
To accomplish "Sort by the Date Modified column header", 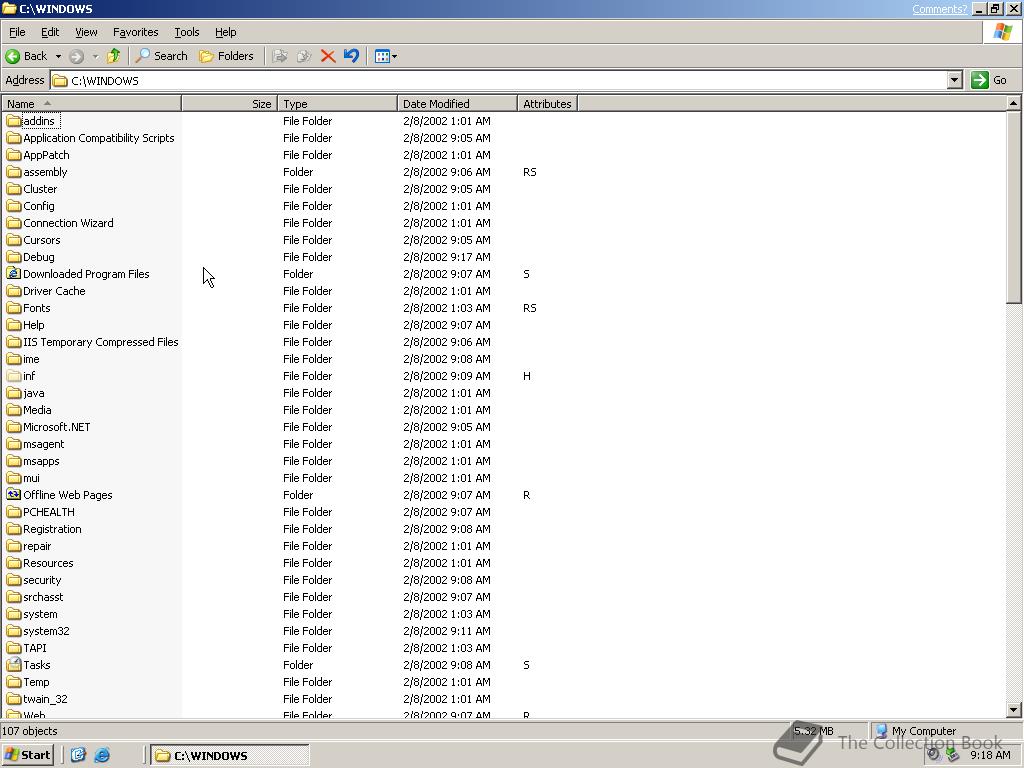I will [x=457, y=104].
